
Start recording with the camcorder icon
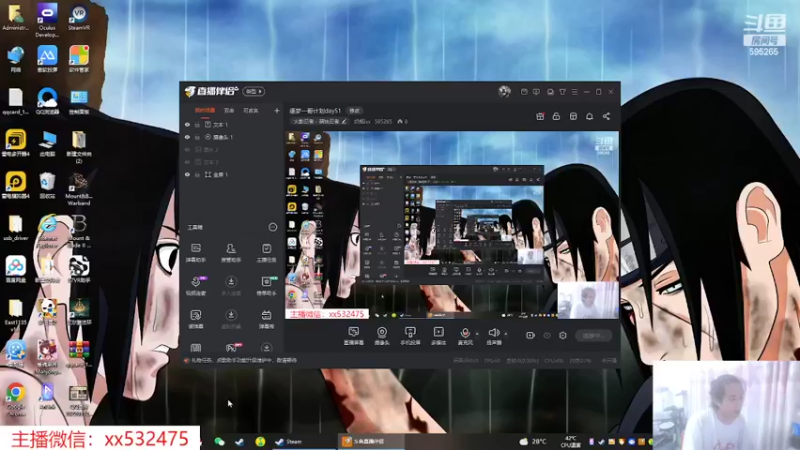[530, 335]
